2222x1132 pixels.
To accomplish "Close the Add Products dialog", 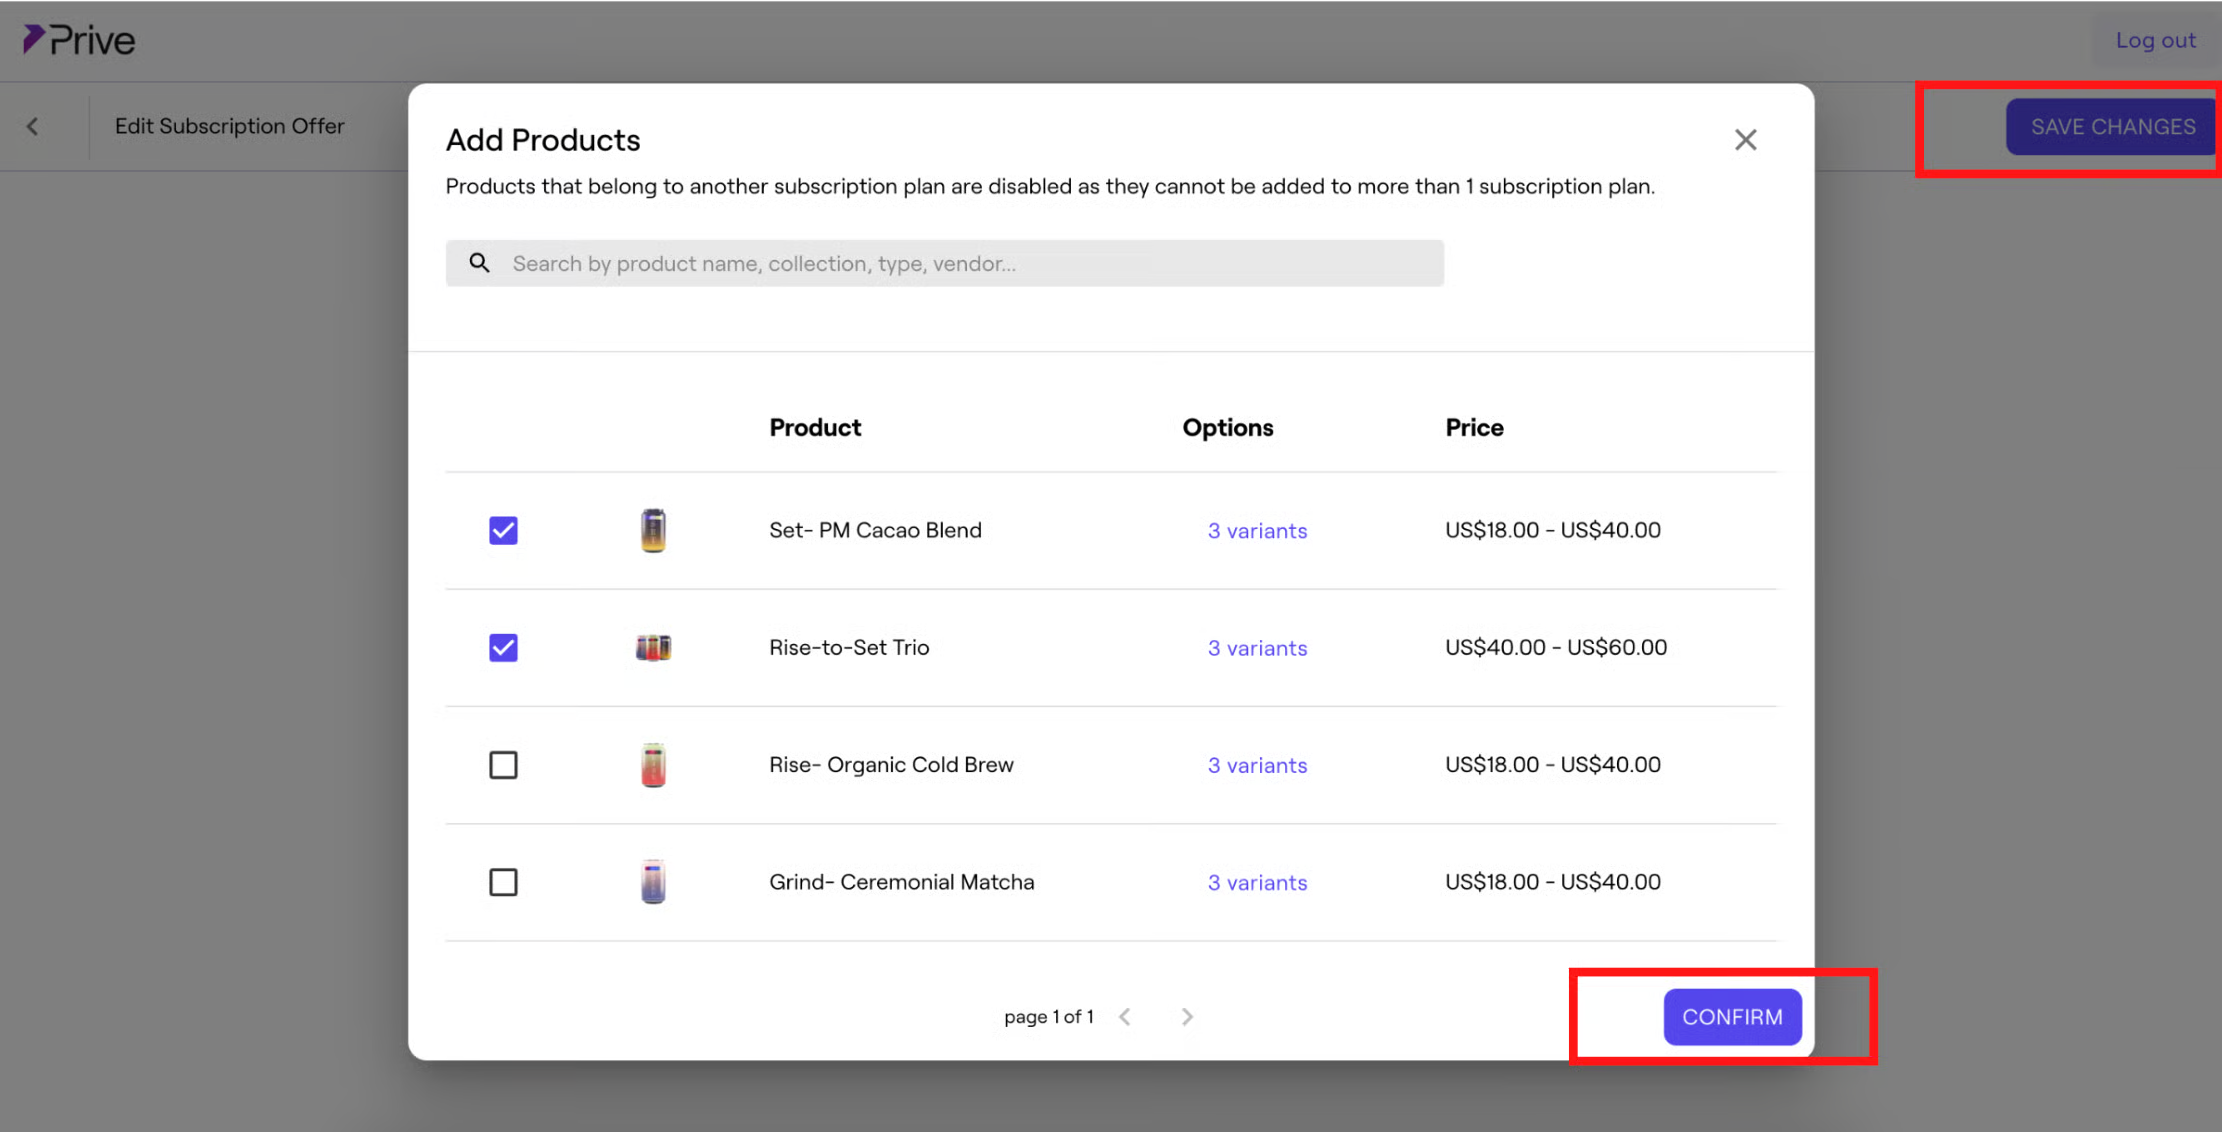I will 1745,140.
